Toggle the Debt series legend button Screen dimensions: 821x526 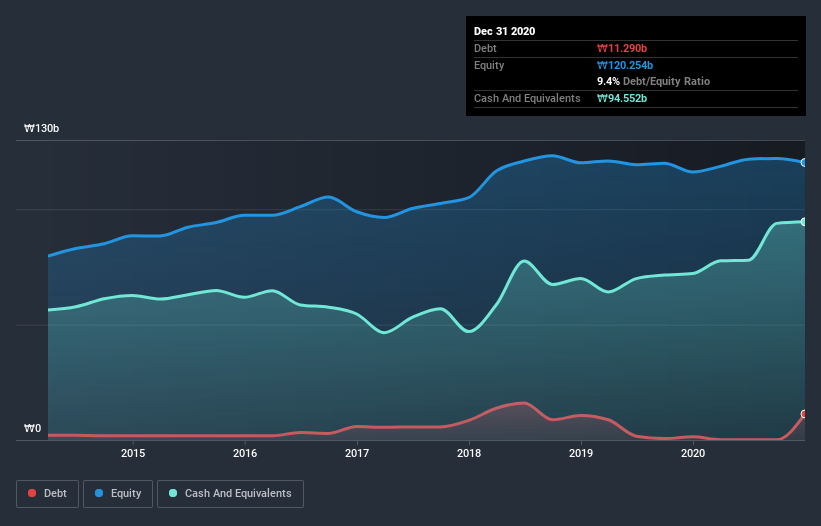tap(48, 494)
